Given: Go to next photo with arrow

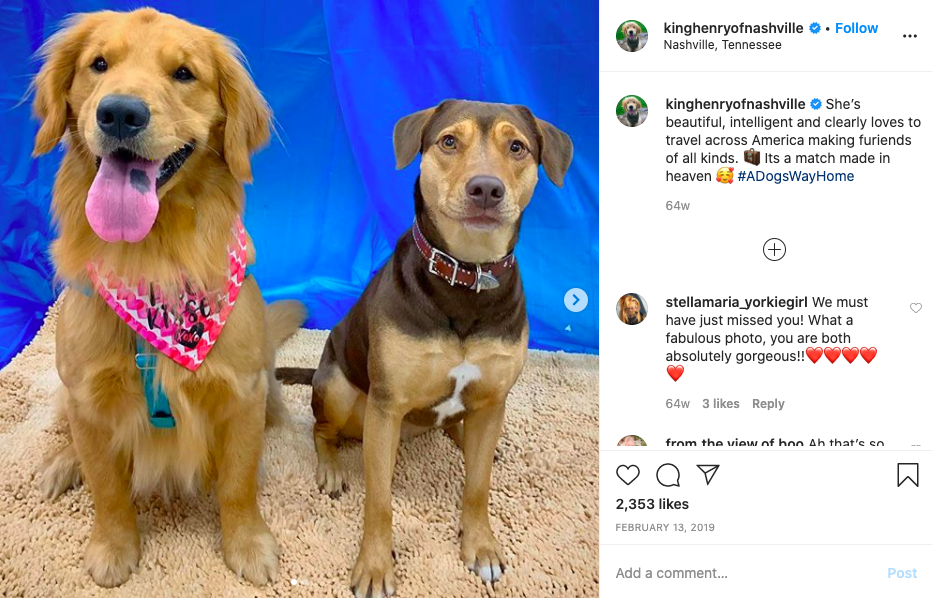Looking at the screenshot, I should 575,300.
